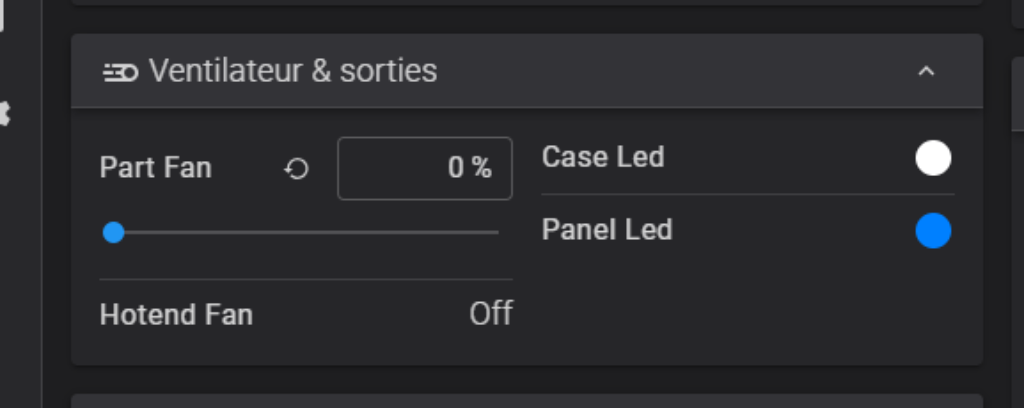The width and height of the screenshot is (1024, 408).
Task: Click the scrollbar at the right edge
Action: click(1017, 95)
